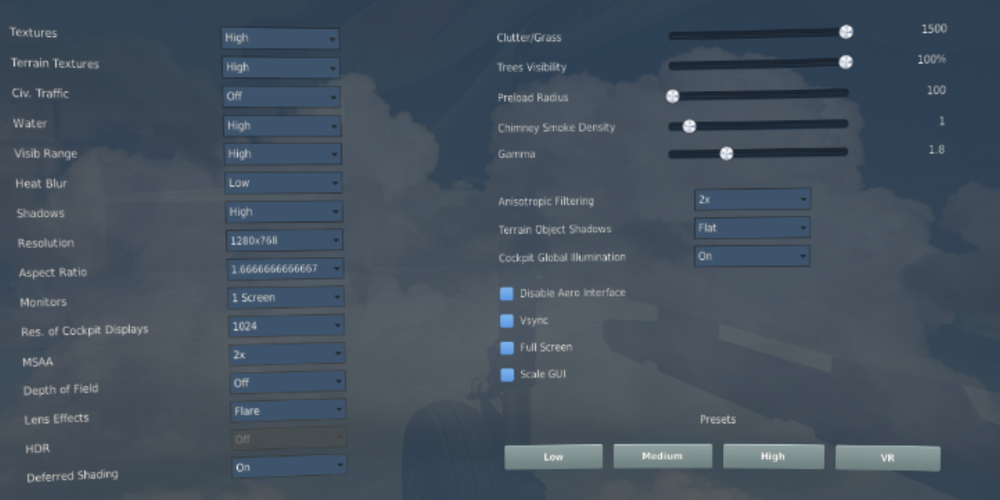Enable the Vsync checkbox
1000x500 pixels.
[x=507, y=321]
